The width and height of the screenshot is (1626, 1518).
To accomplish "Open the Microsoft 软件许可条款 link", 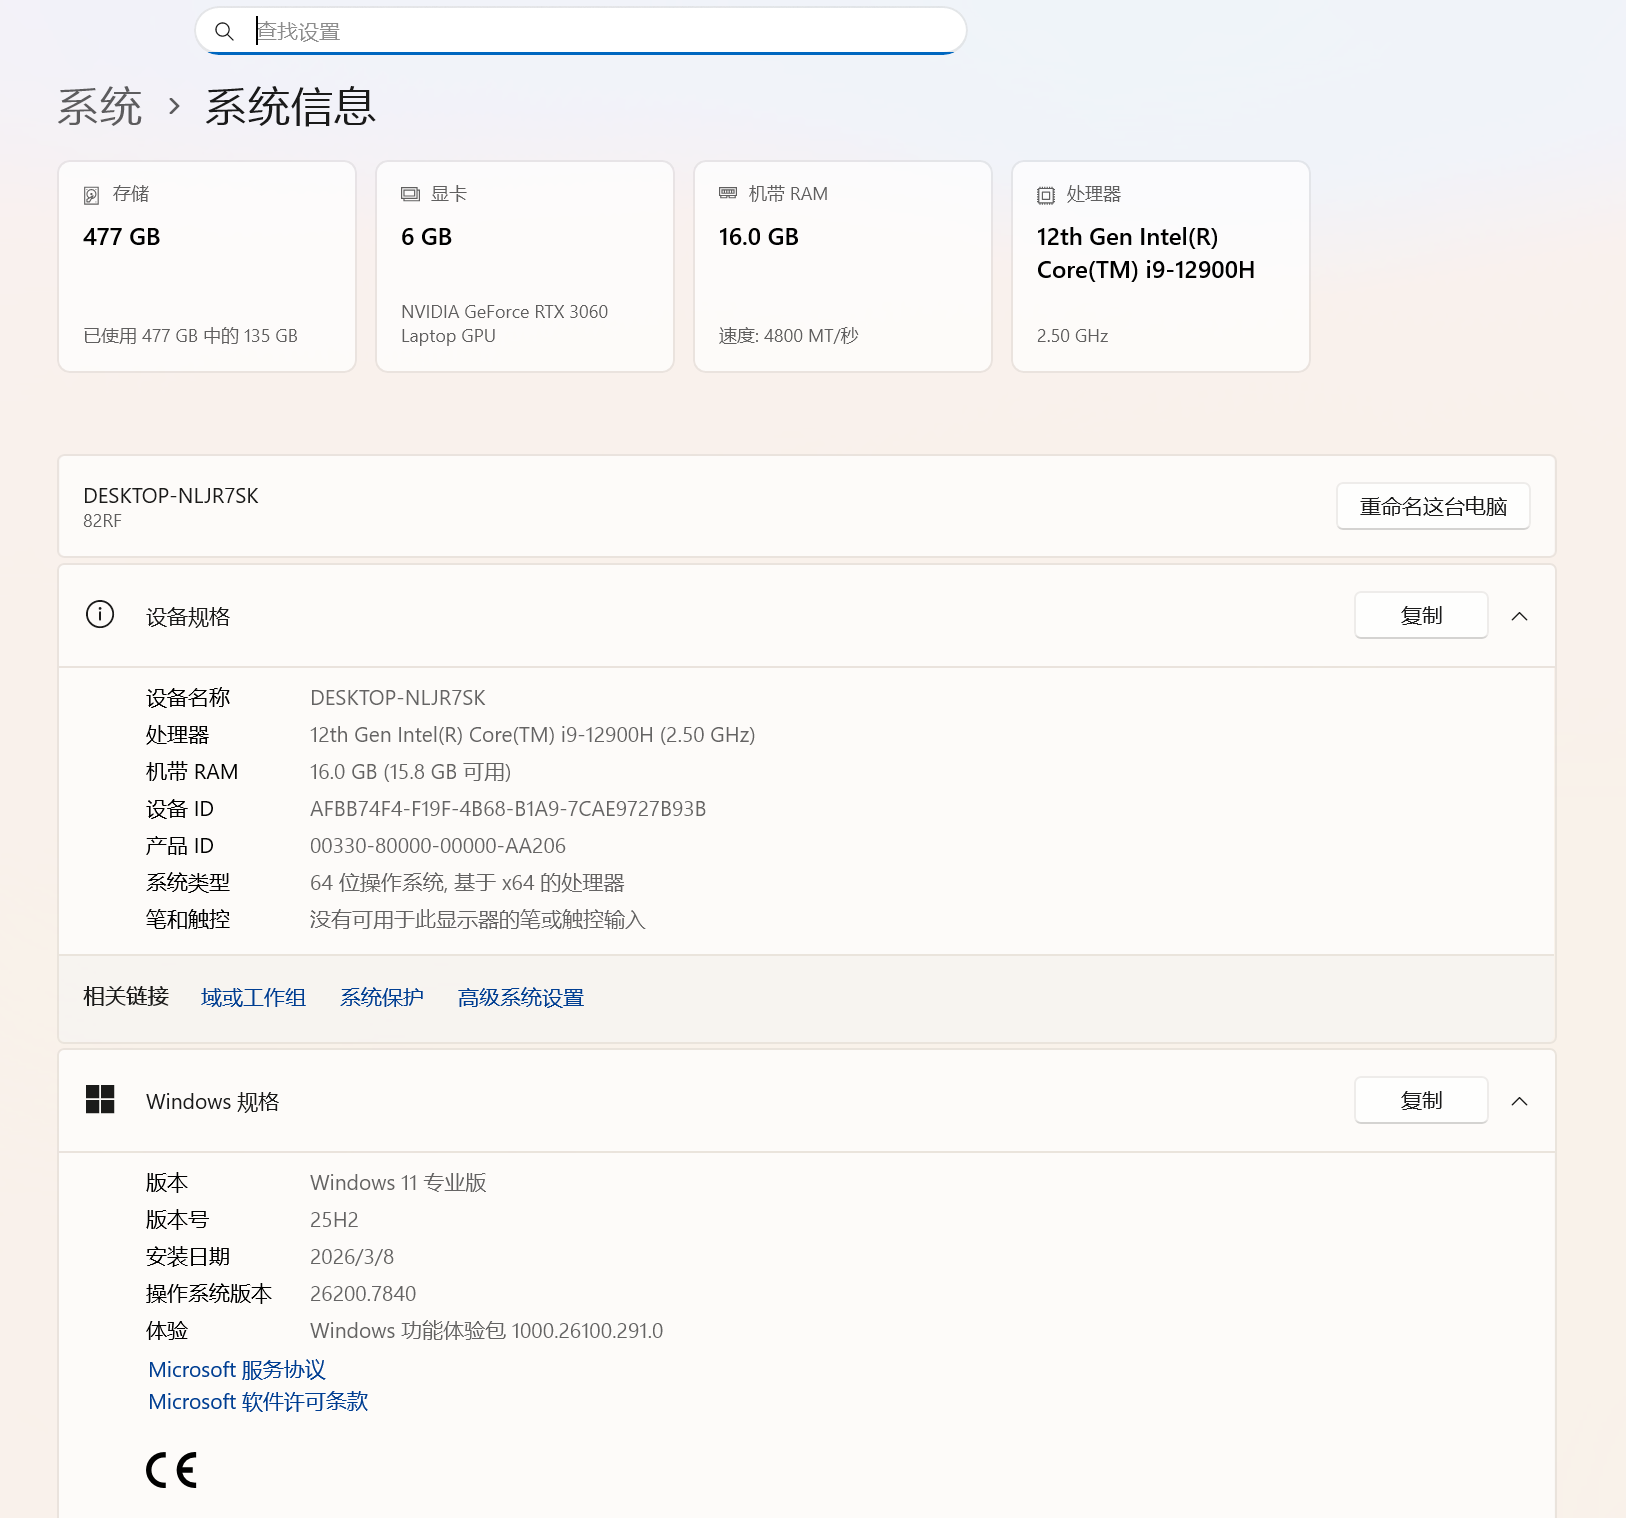I will point(258,1402).
